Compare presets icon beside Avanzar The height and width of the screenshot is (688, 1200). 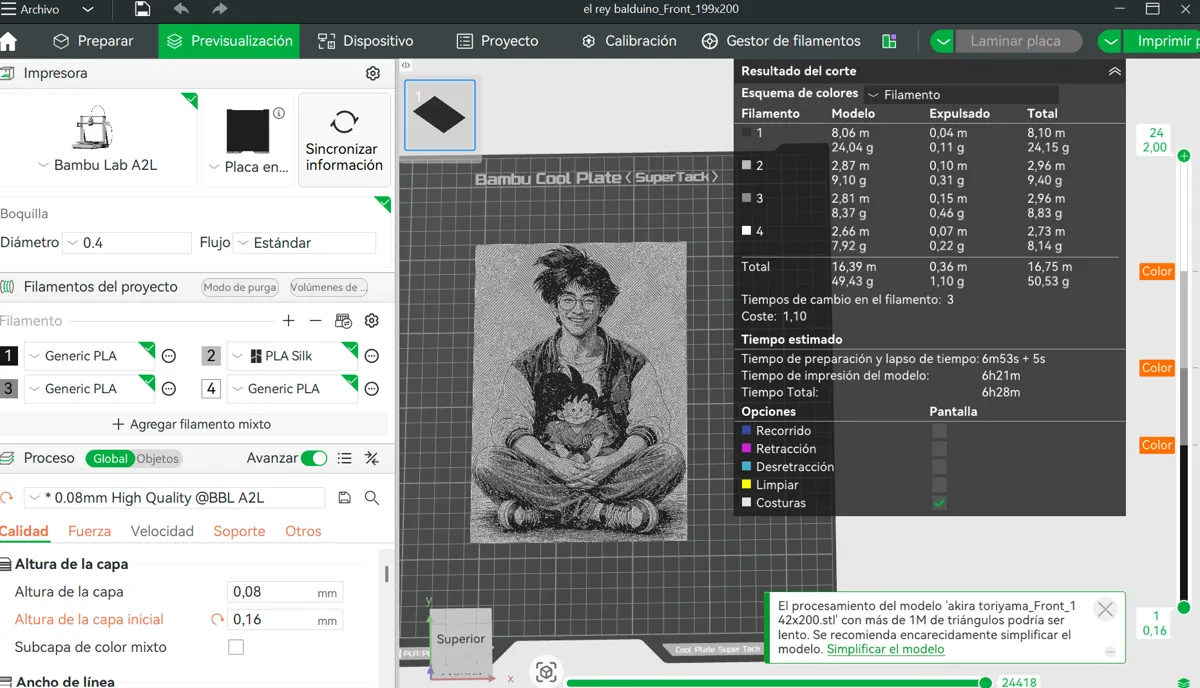click(x=372, y=458)
